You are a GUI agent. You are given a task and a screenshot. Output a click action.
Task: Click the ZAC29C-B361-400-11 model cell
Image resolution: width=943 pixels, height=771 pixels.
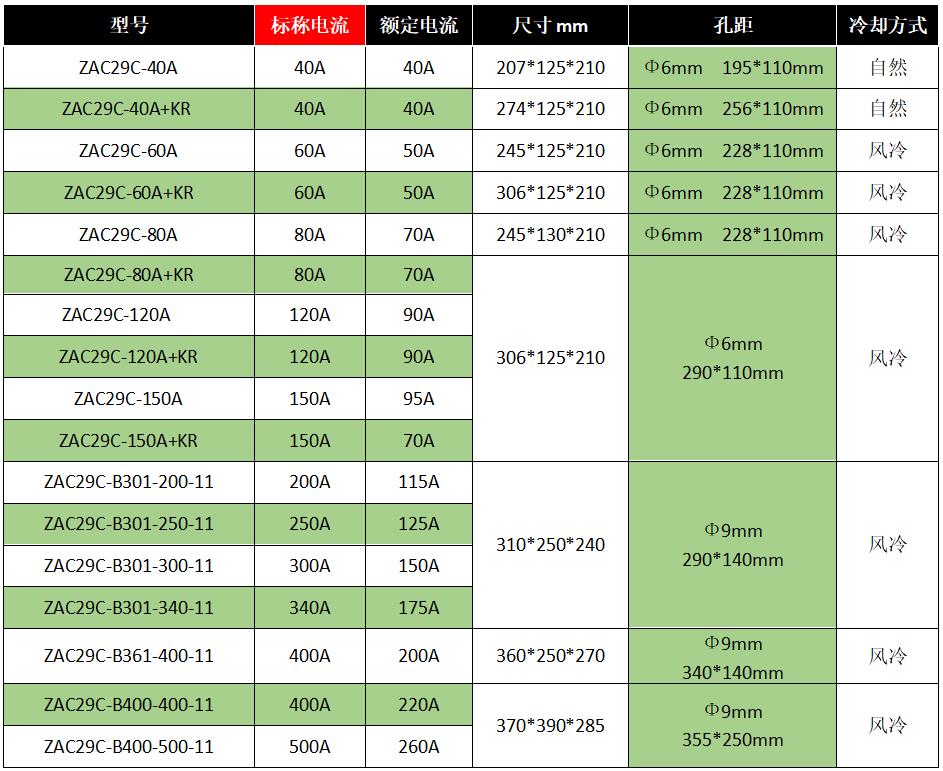click(x=128, y=656)
